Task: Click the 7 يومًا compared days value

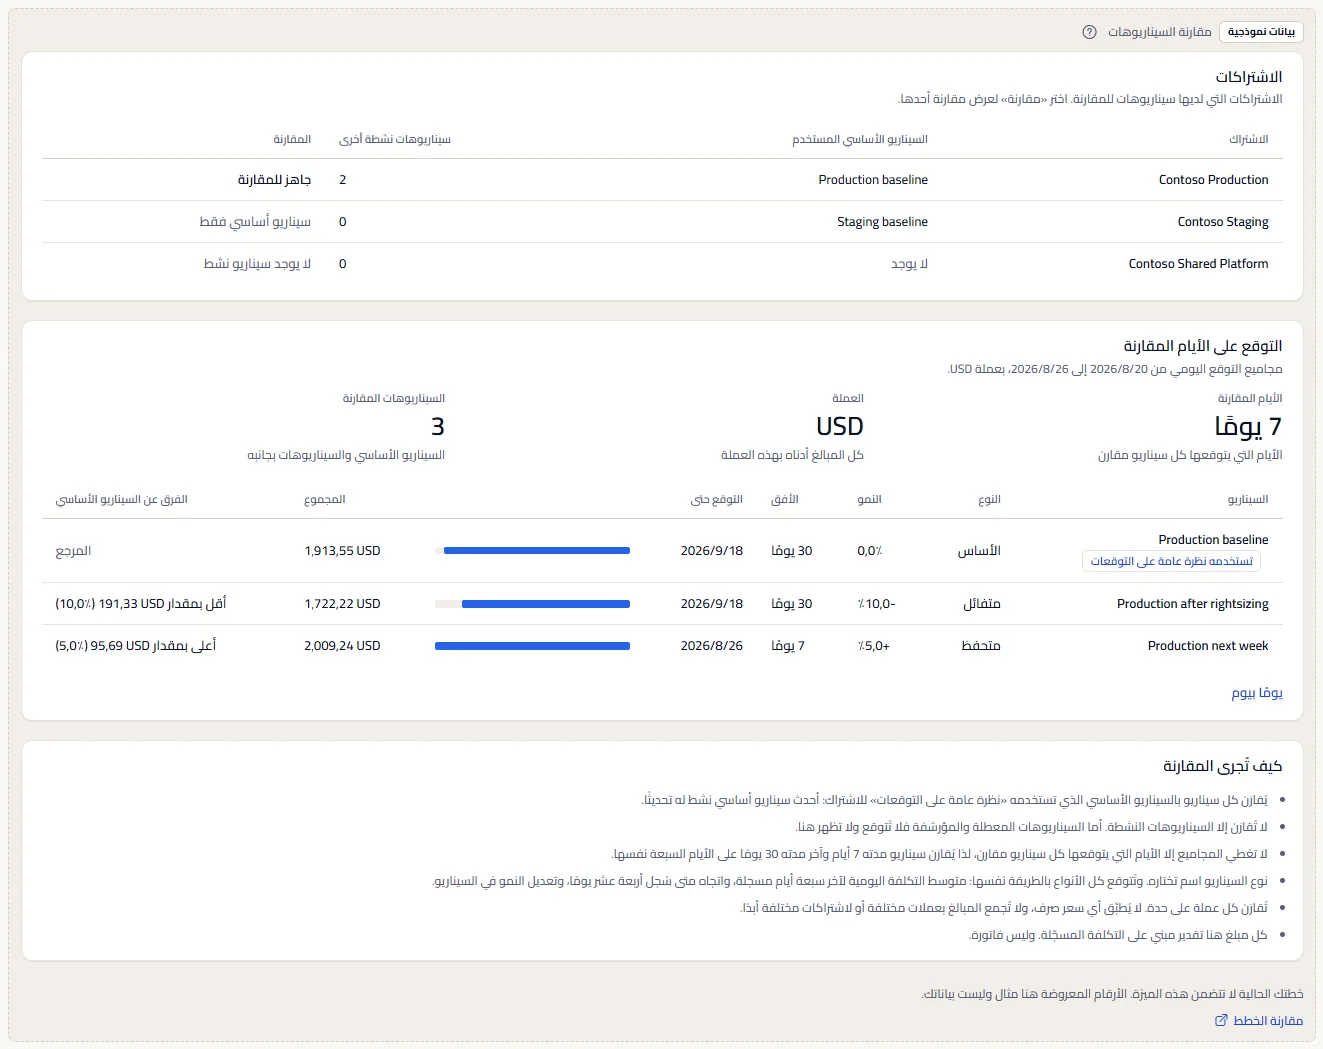Action: pyautogui.click(x=1248, y=427)
